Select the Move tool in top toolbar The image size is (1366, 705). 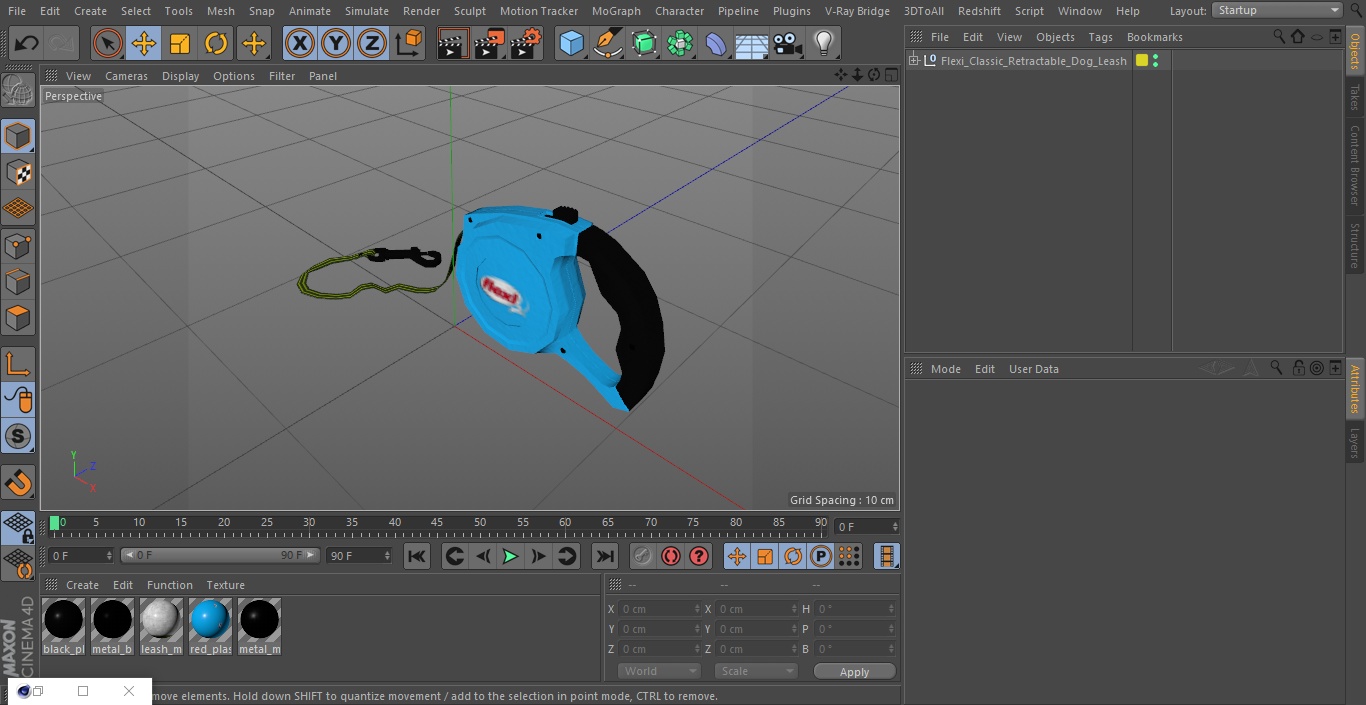pos(144,43)
